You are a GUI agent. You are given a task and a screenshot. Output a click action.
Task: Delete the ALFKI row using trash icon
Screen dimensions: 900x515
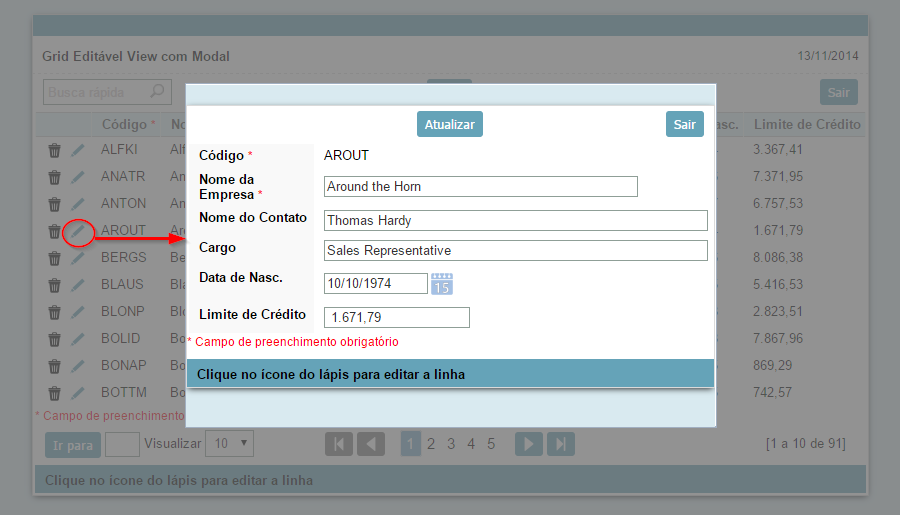[x=55, y=150]
